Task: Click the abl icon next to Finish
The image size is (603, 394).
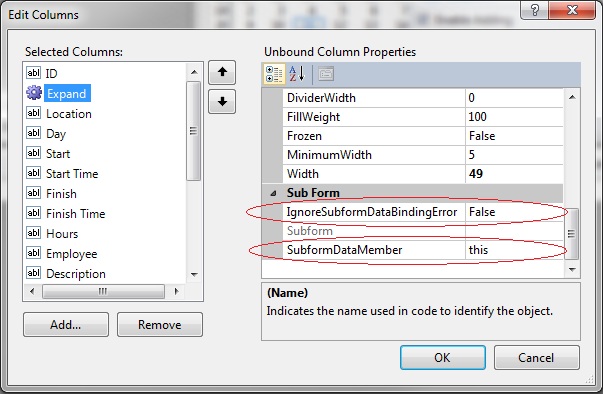Action: click(x=33, y=193)
